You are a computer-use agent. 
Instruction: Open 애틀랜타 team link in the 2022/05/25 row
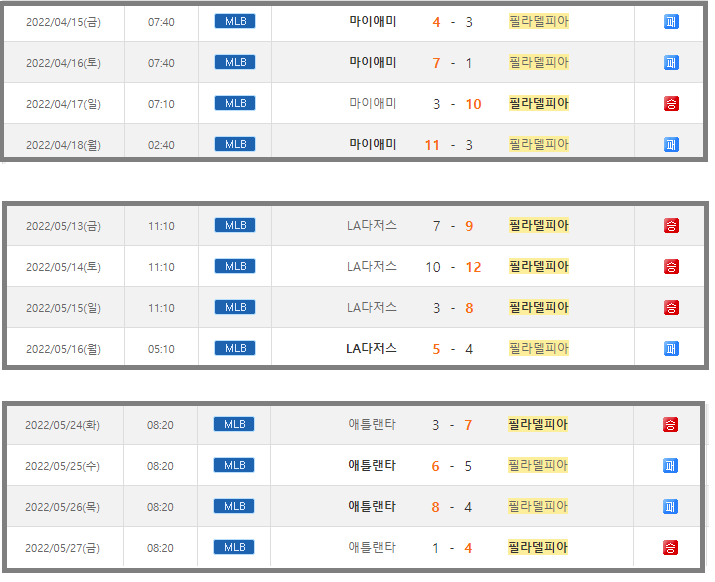372,465
